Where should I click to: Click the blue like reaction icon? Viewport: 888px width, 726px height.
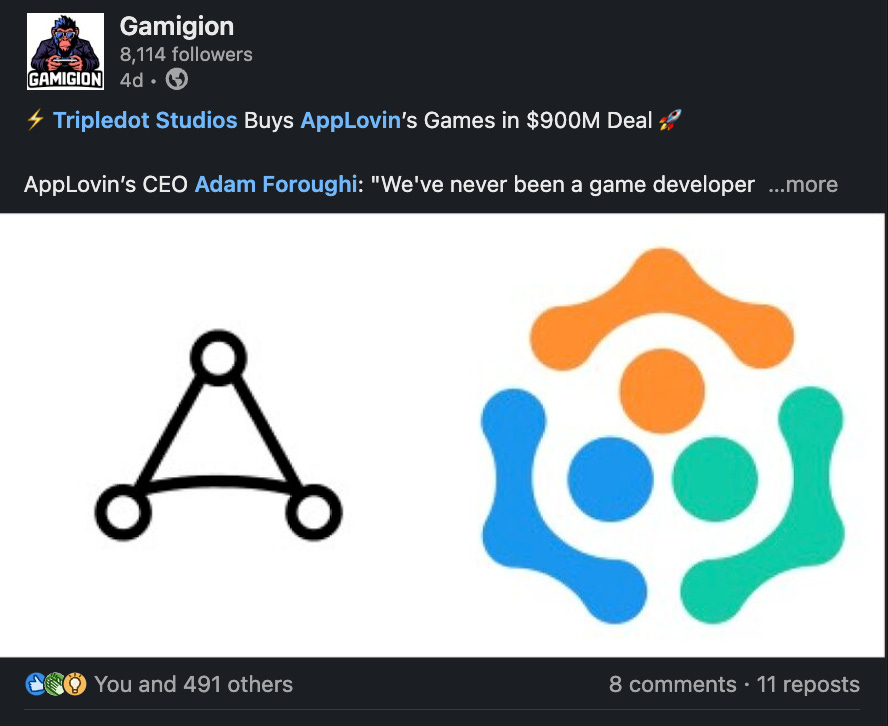tap(36, 684)
